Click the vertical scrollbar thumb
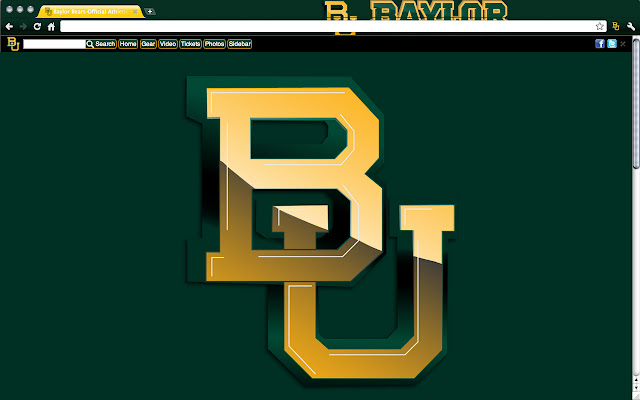Image resolution: width=640 pixels, height=400 pixels. (636, 103)
